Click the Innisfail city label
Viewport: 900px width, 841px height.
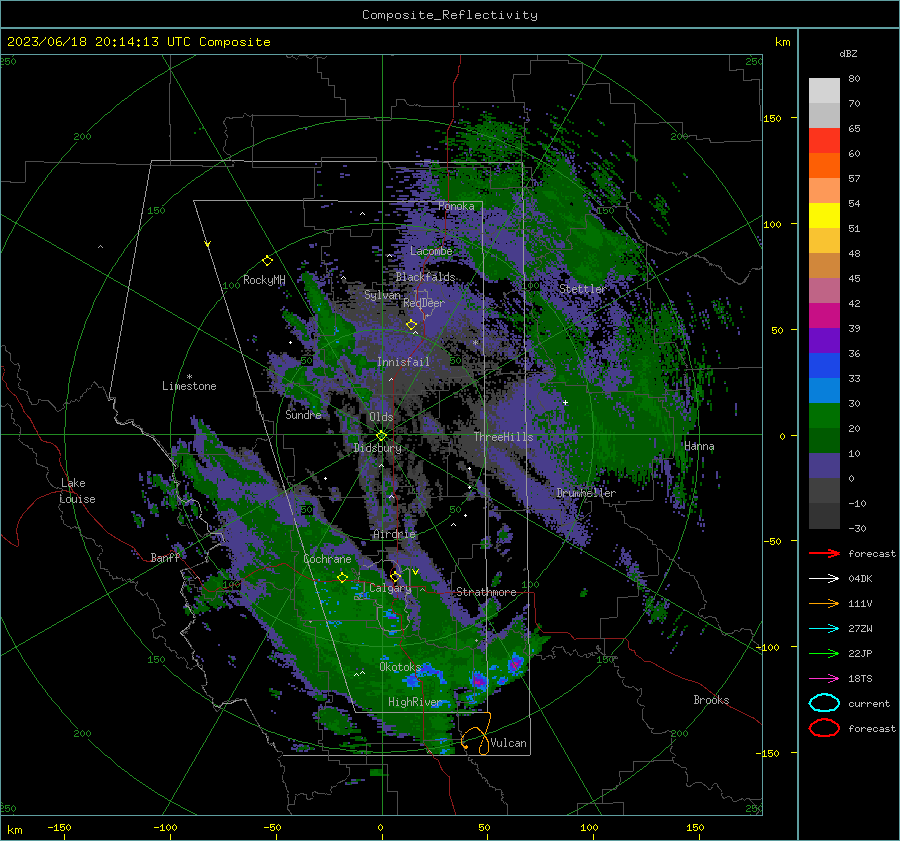tap(403, 362)
